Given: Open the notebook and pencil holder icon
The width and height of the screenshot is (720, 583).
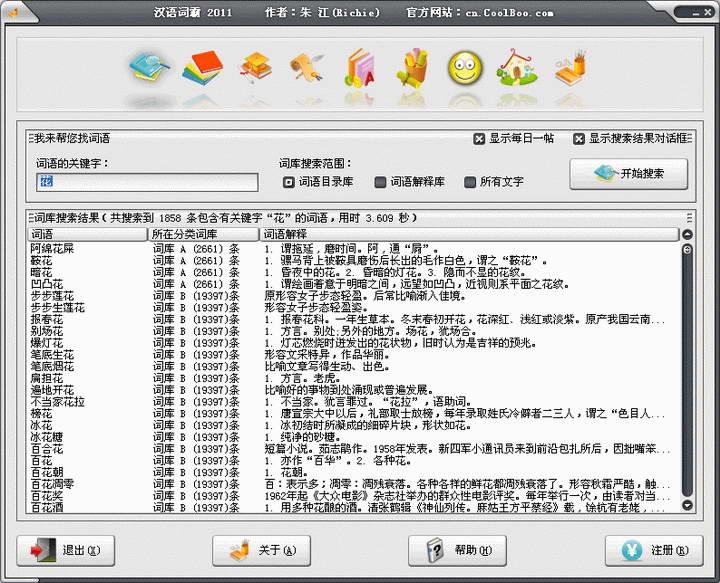Looking at the screenshot, I should [x=570, y=68].
